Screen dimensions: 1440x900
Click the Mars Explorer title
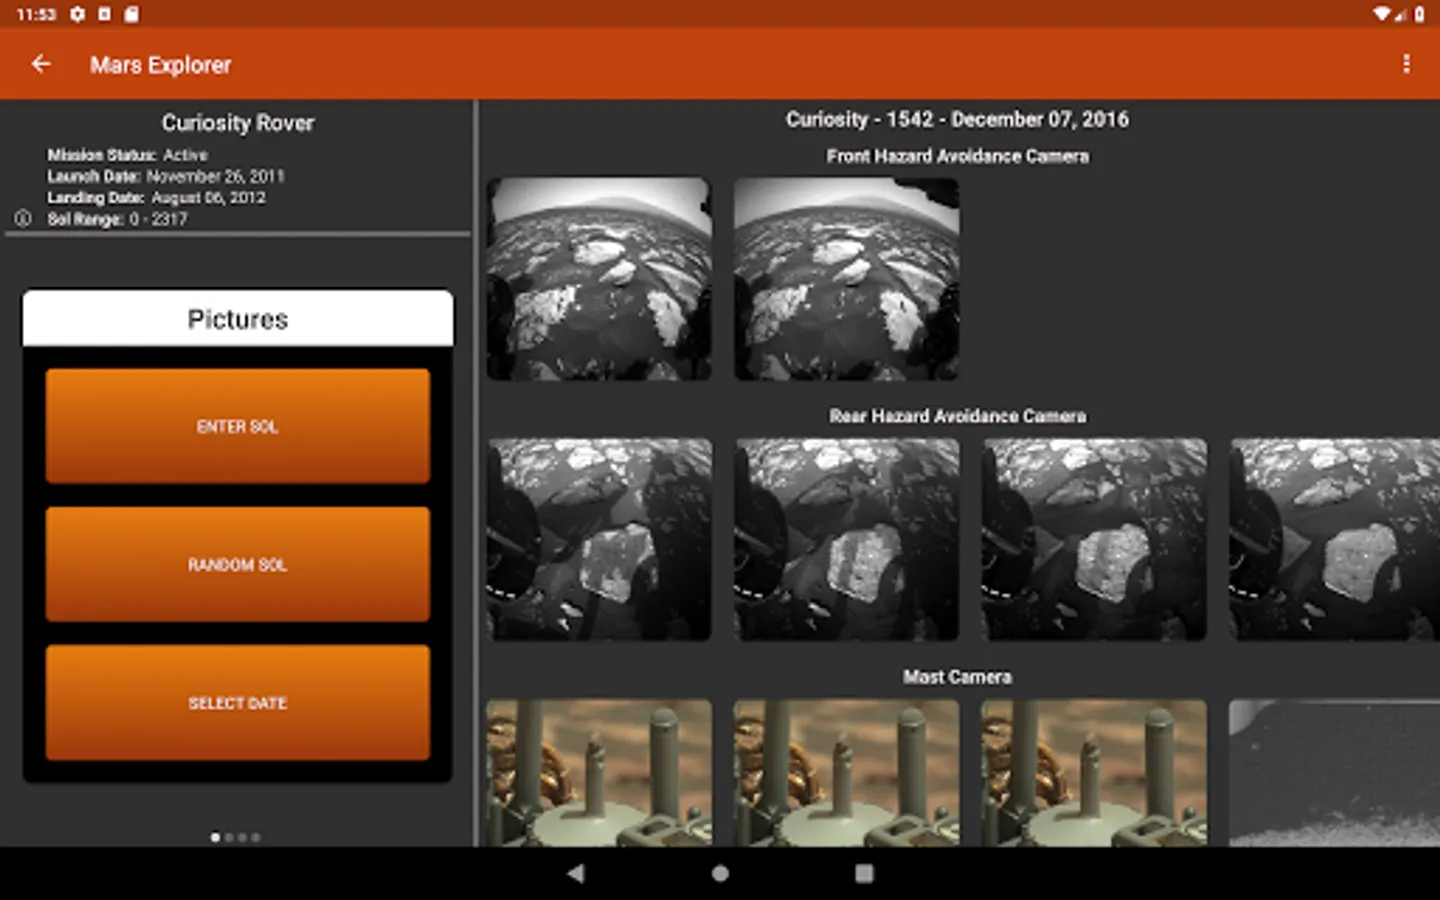point(160,65)
